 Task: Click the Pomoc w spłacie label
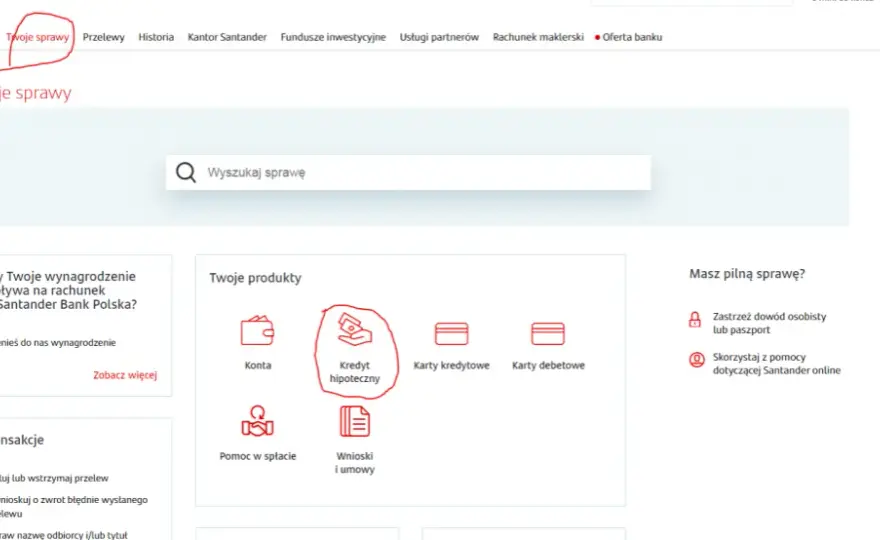tap(258, 456)
